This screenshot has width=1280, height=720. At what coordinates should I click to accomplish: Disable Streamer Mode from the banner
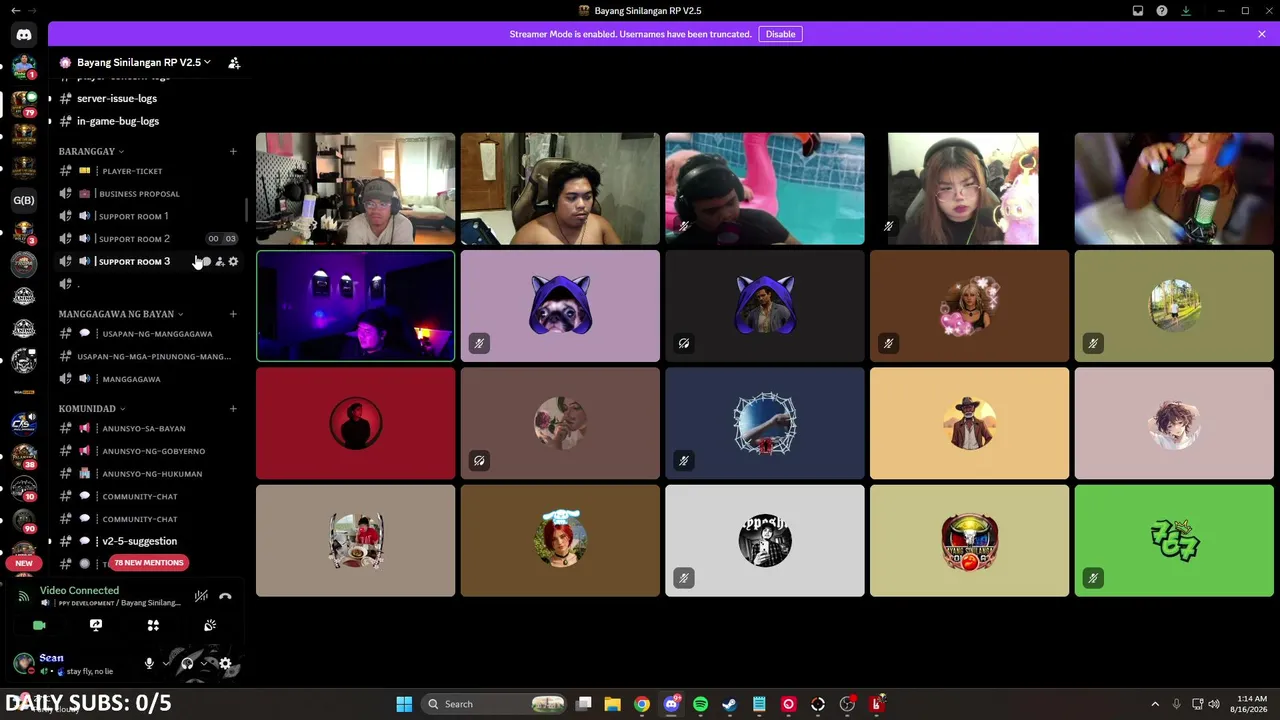click(780, 34)
